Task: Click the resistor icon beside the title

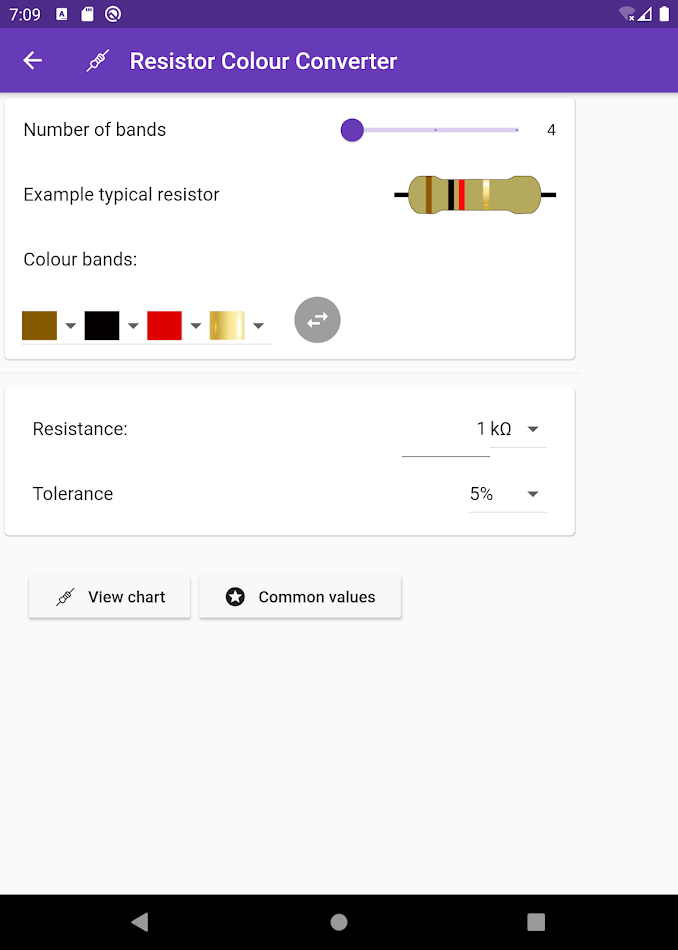Action: point(97,62)
